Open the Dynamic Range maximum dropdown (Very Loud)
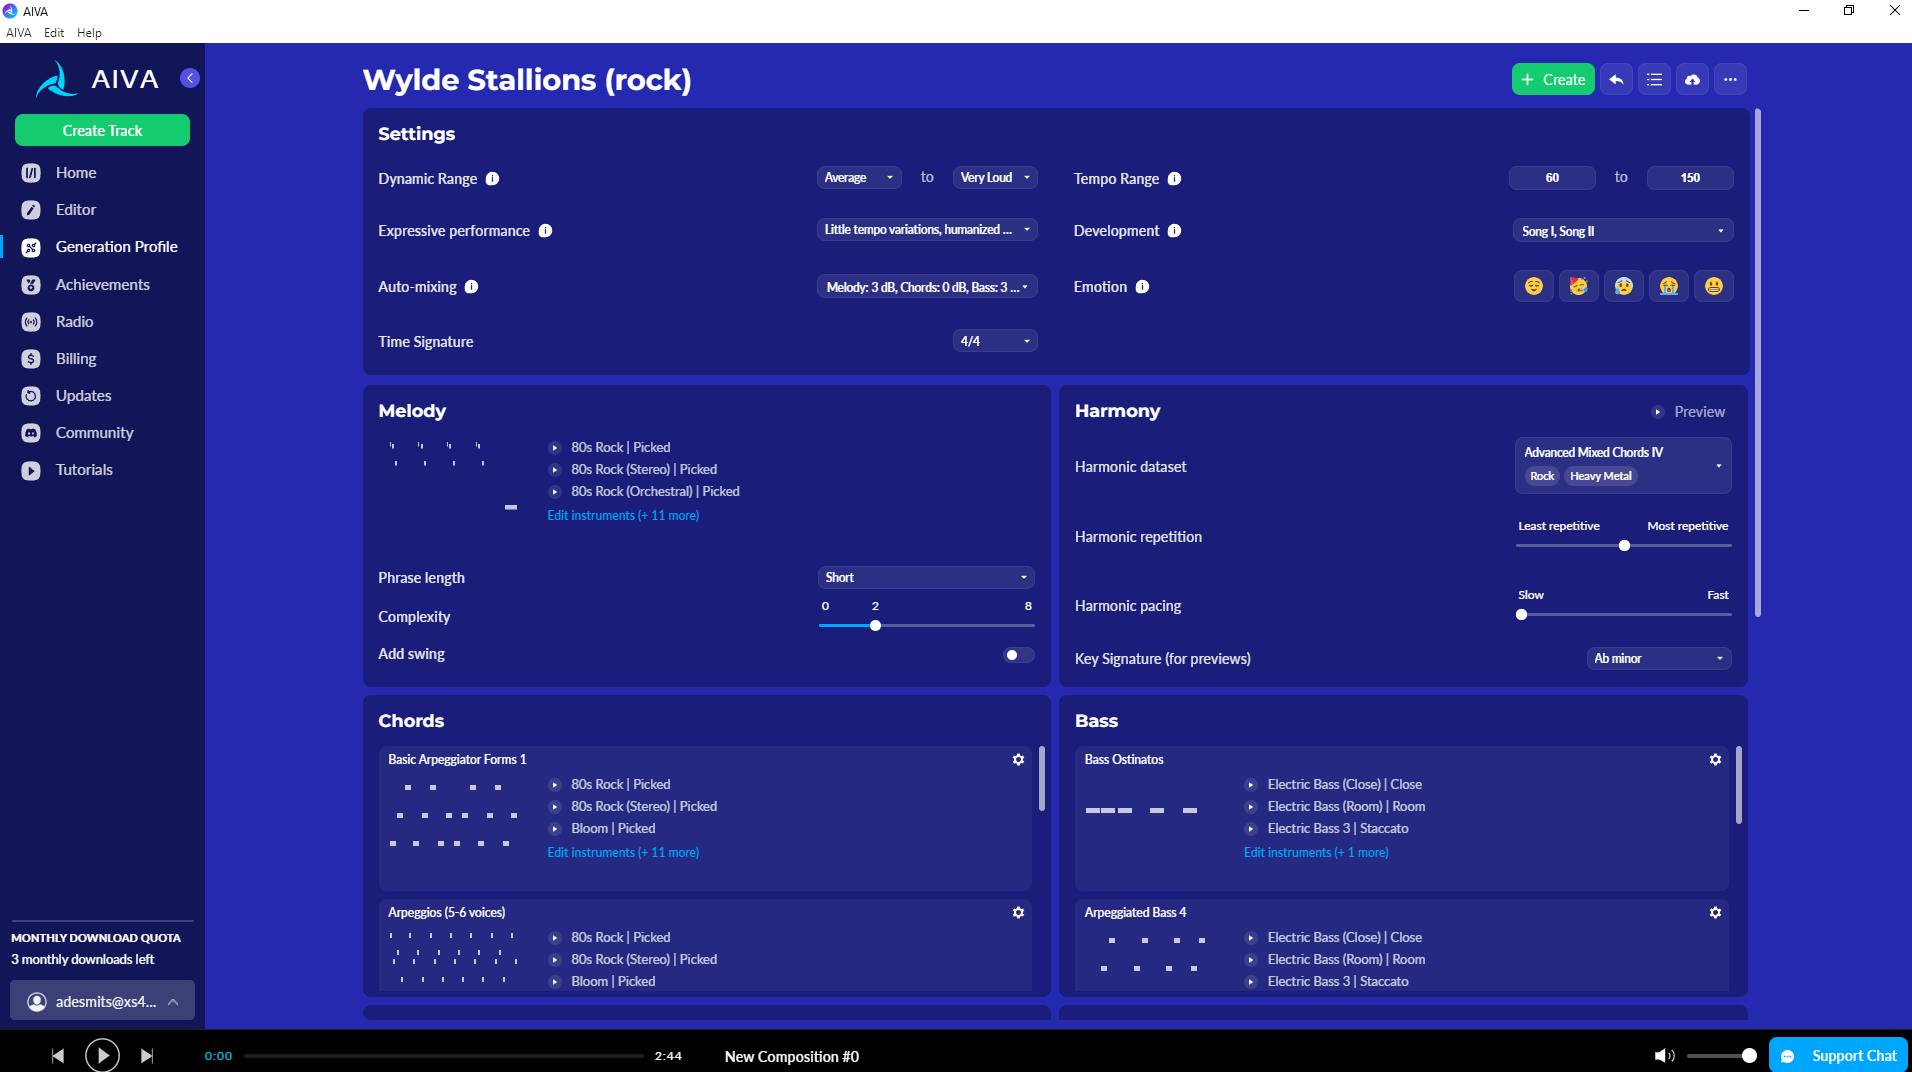1912x1072 pixels. pos(995,178)
